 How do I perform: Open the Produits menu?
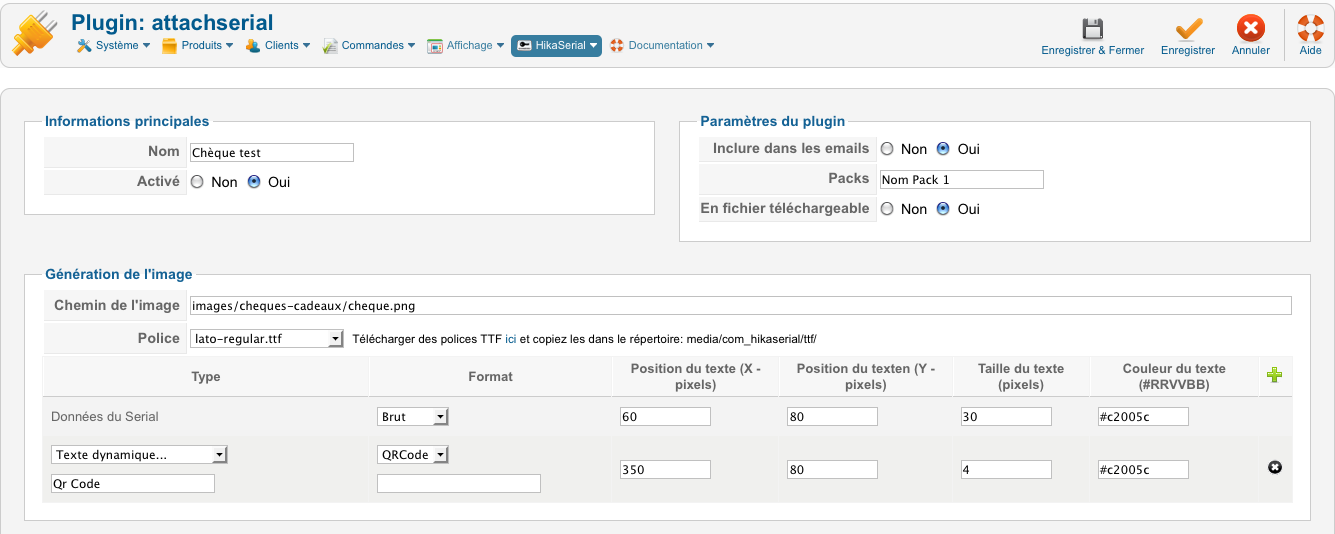[x=197, y=45]
